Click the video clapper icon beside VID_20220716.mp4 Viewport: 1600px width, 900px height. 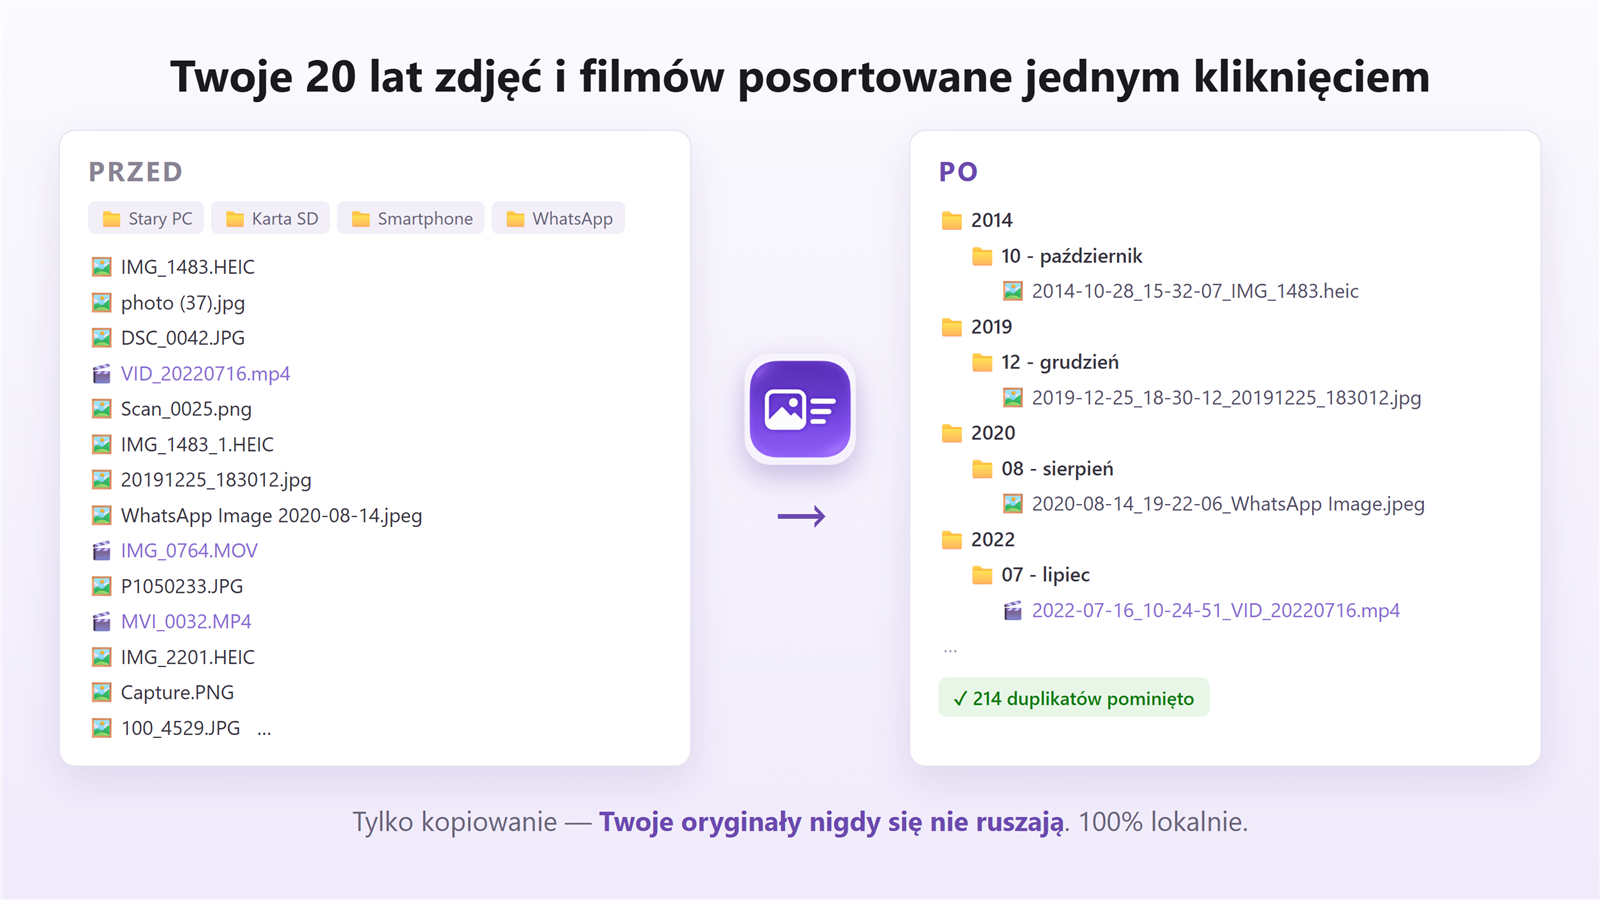(101, 373)
